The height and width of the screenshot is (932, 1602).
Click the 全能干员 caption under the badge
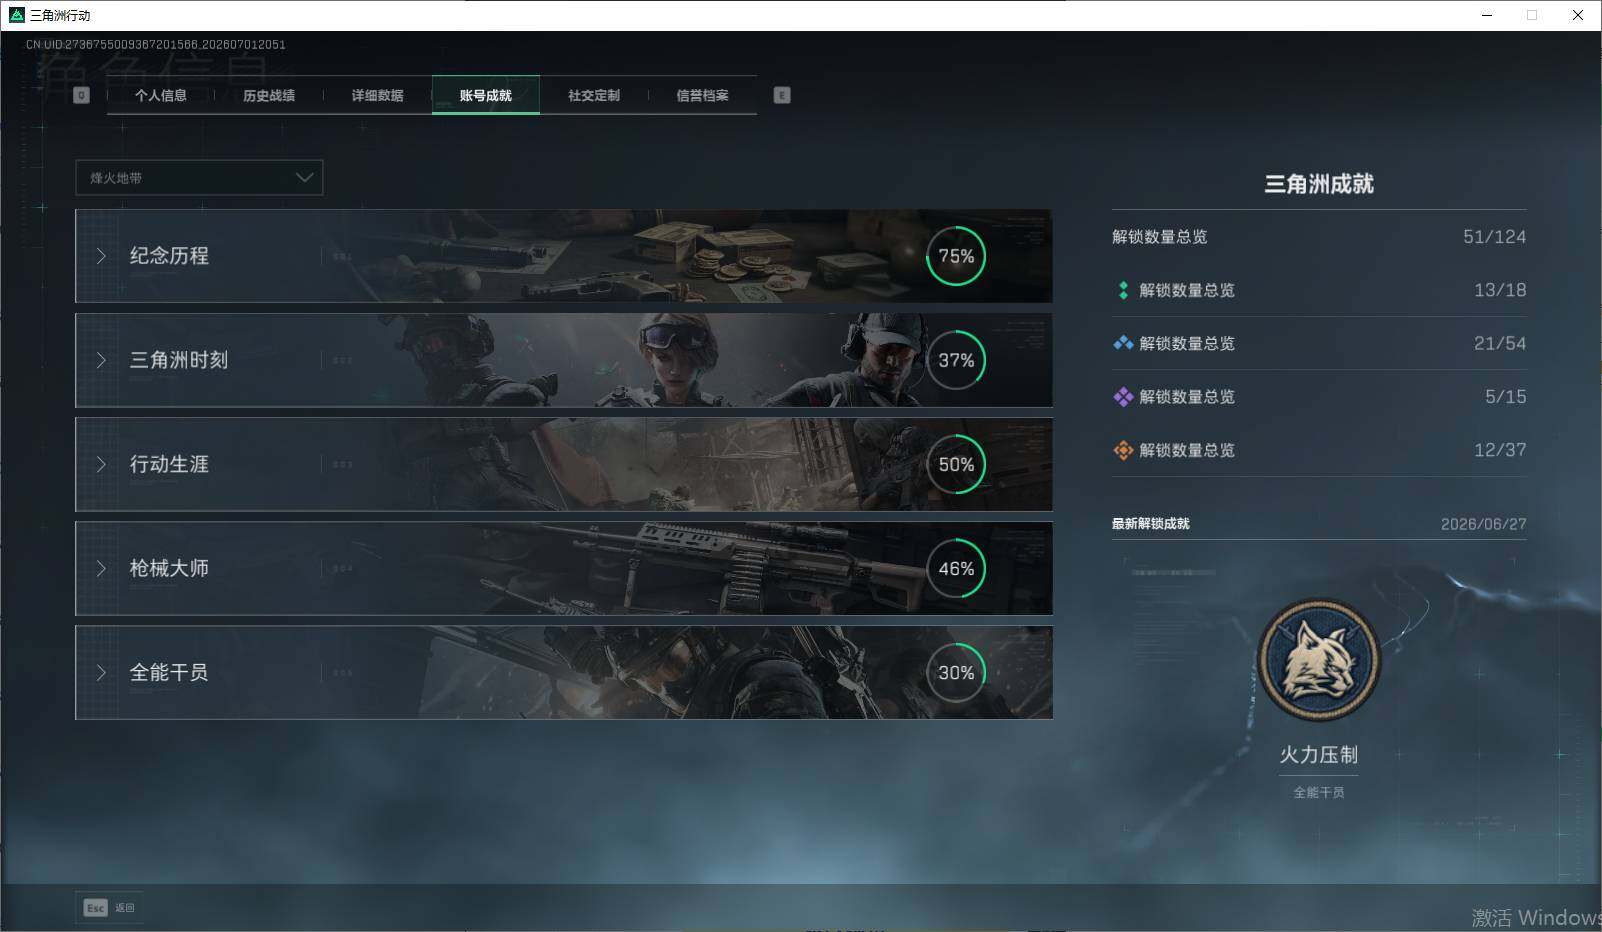pos(1319,792)
